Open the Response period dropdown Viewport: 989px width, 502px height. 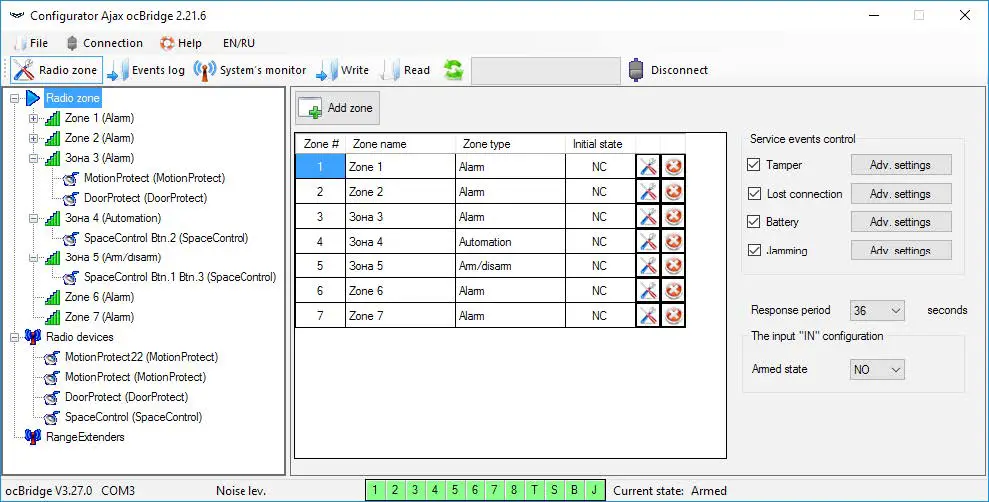coord(877,310)
